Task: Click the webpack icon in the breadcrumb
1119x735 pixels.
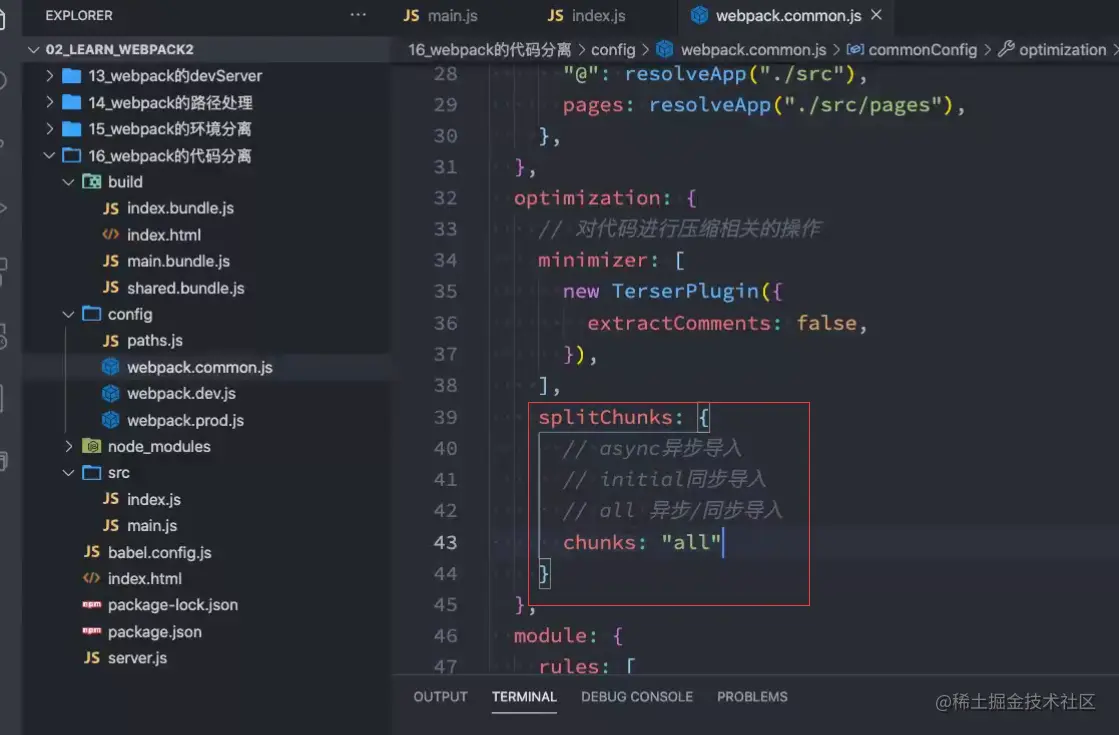Action: click(x=664, y=49)
